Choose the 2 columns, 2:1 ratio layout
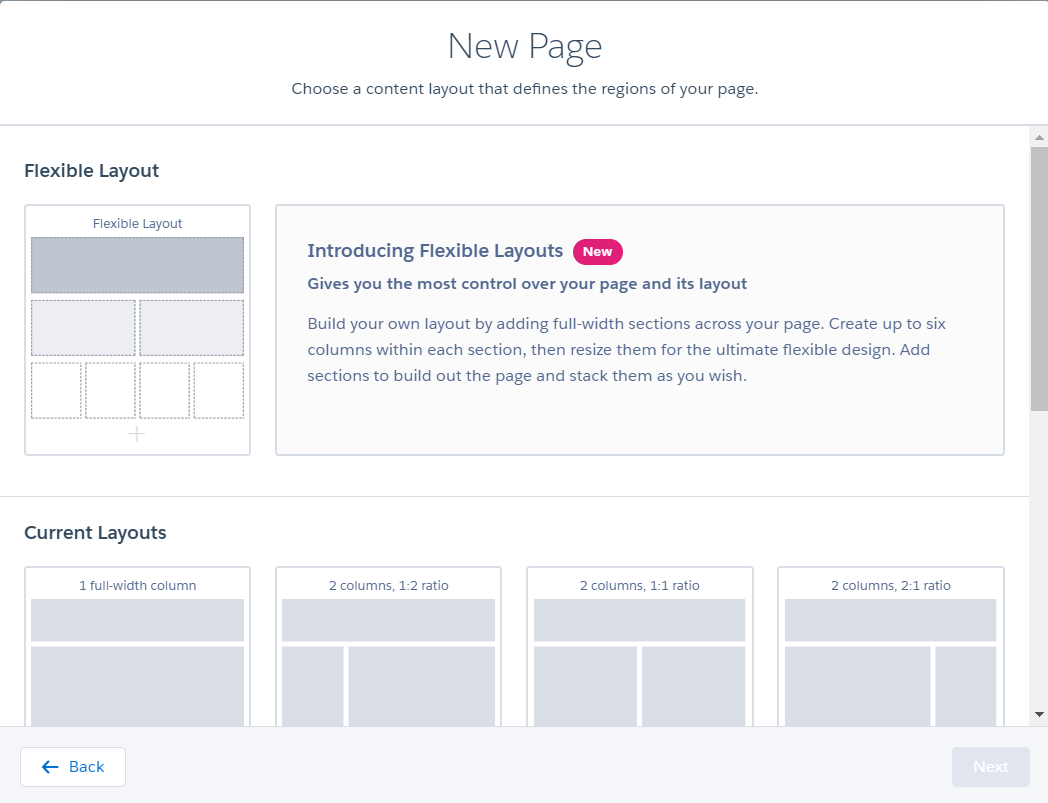This screenshot has height=803, width=1048. pyautogui.click(x=889, y=645)
